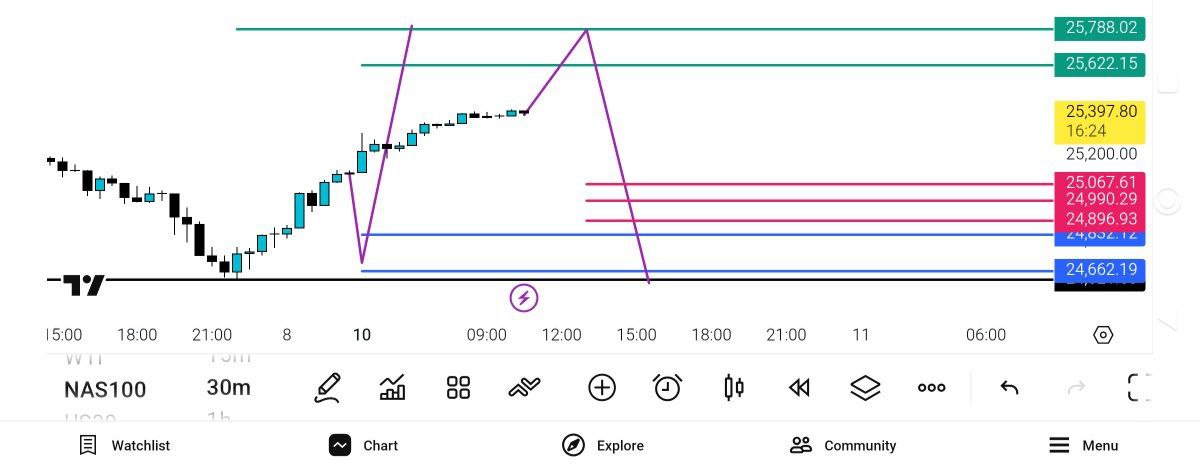Undo the last action with the left arrow

pyautogui.click(x=1009, y=387)
